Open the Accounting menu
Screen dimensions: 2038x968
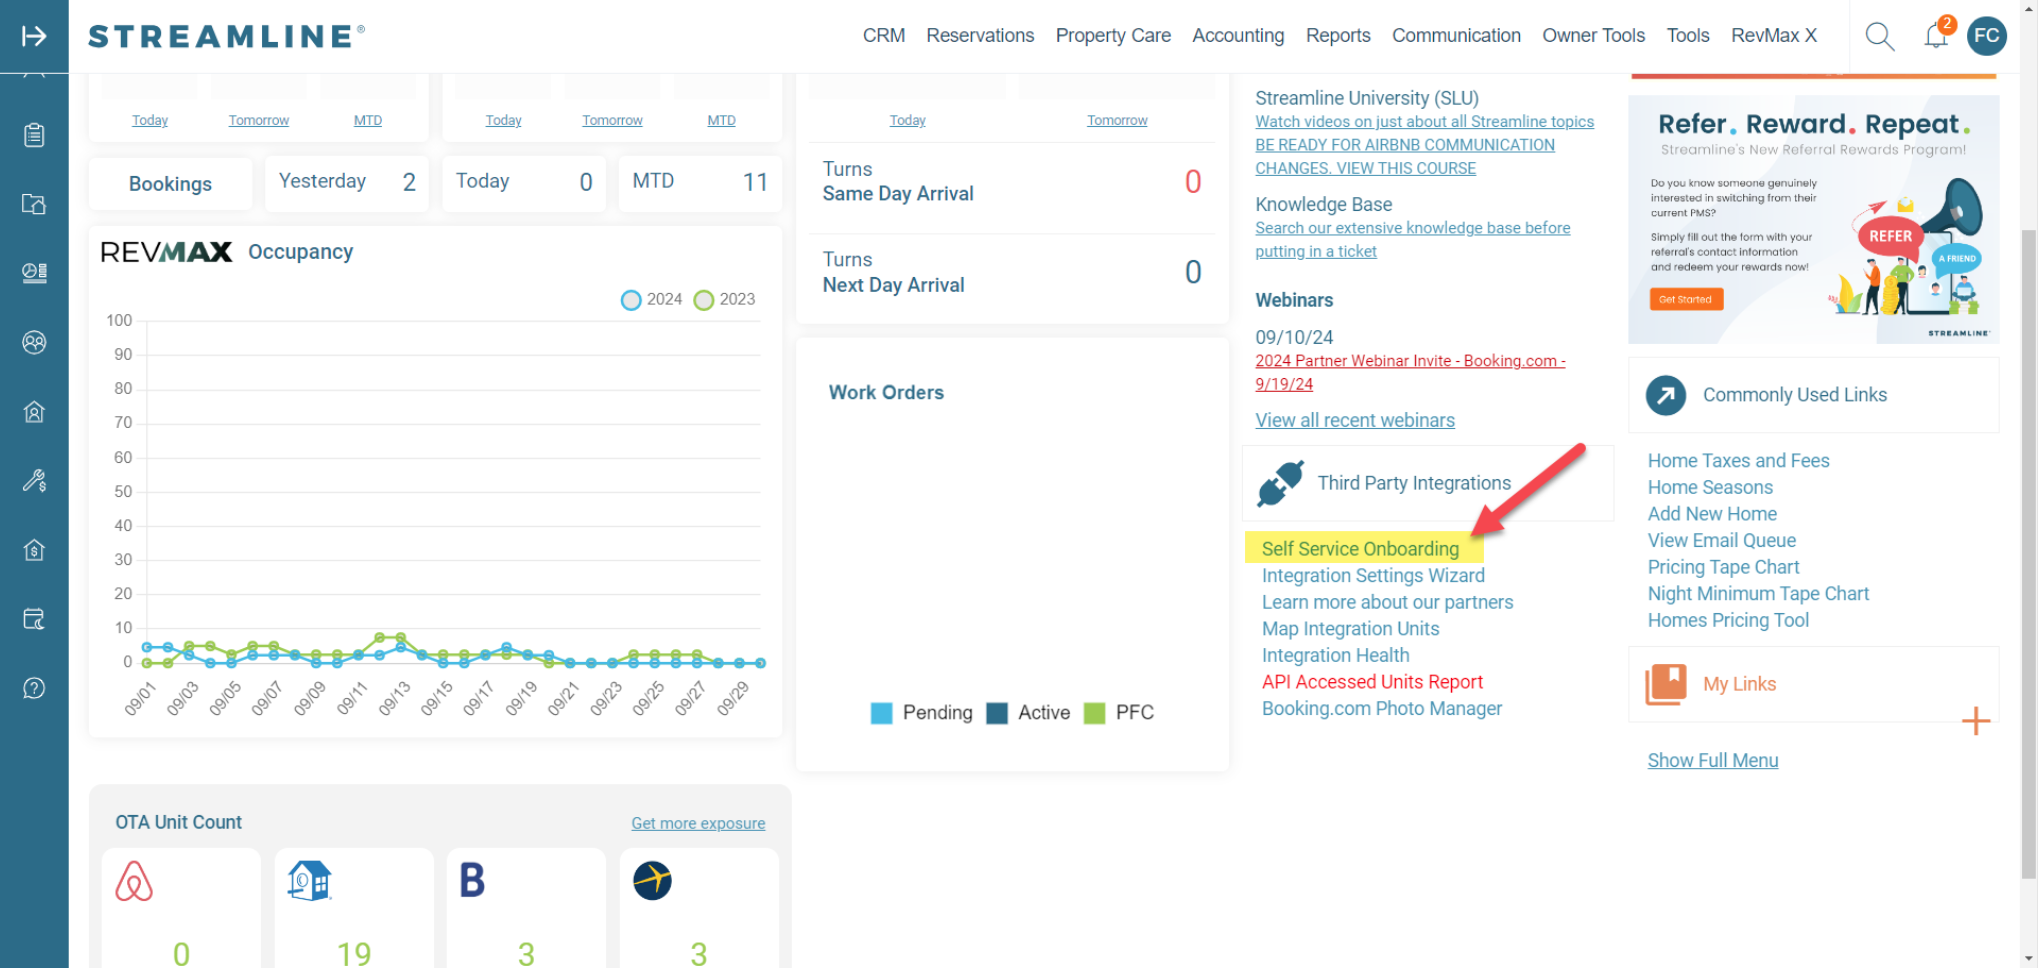1237,36
